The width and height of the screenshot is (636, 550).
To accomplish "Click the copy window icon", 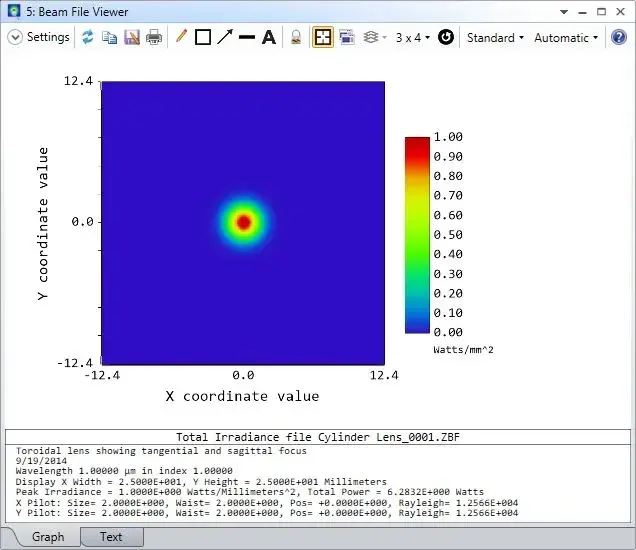I will (109, 37).
